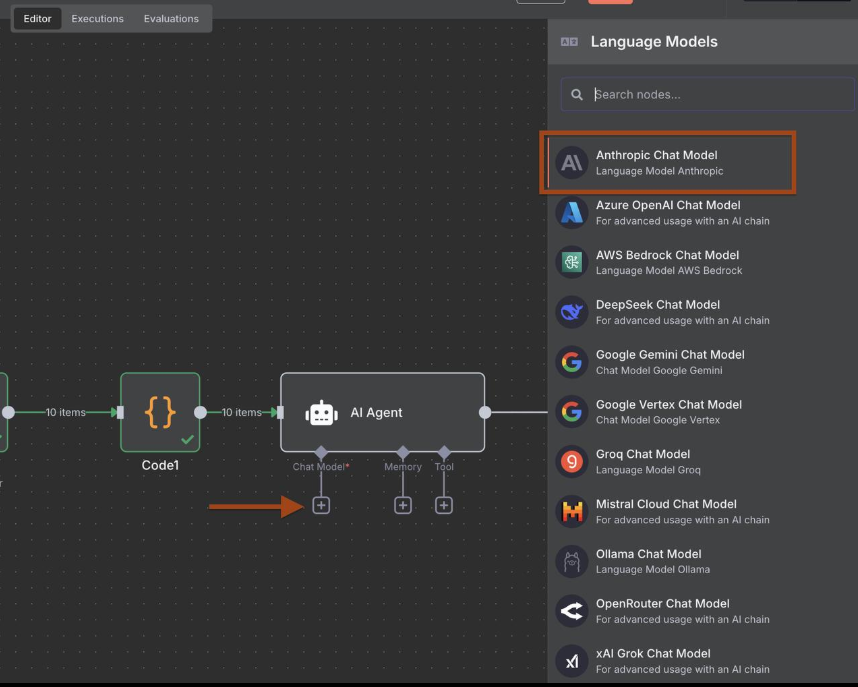Image resolution: width=858 pixels, height=687 pixels.
Task: Click the Language Models panel header icon
Action: point(569,42)
